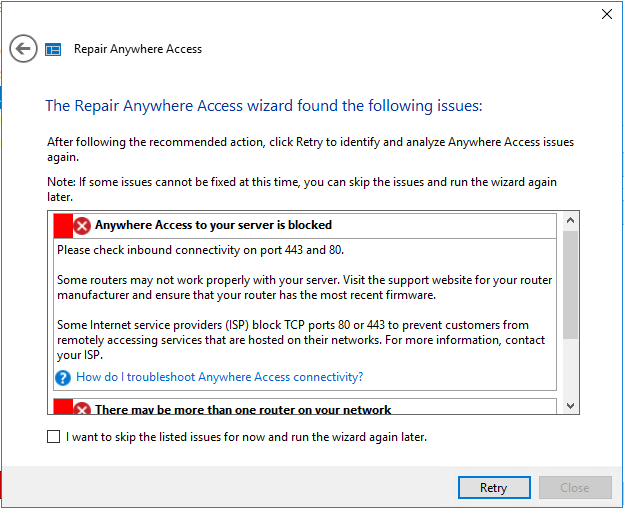Click the scroll down arrow of issues list
Viewport: 624px width, 508px height.
pos(570,406)
